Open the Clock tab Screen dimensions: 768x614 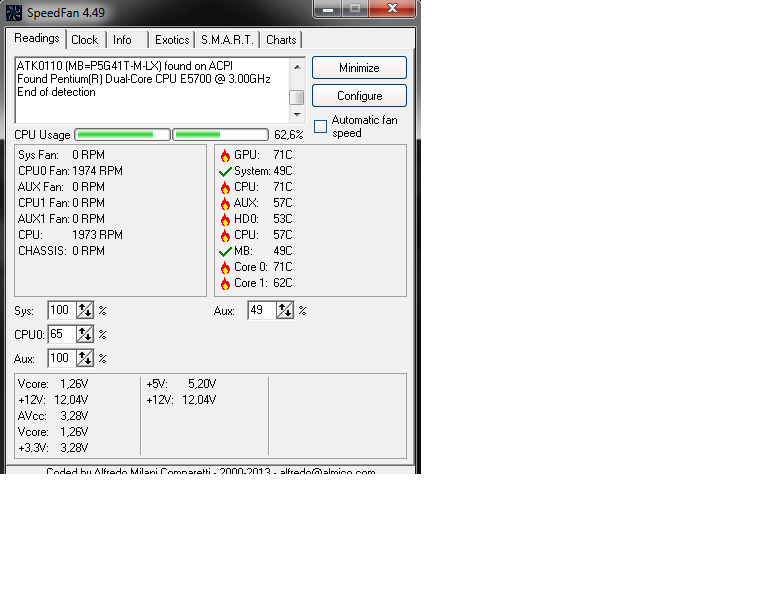(85, 40)
